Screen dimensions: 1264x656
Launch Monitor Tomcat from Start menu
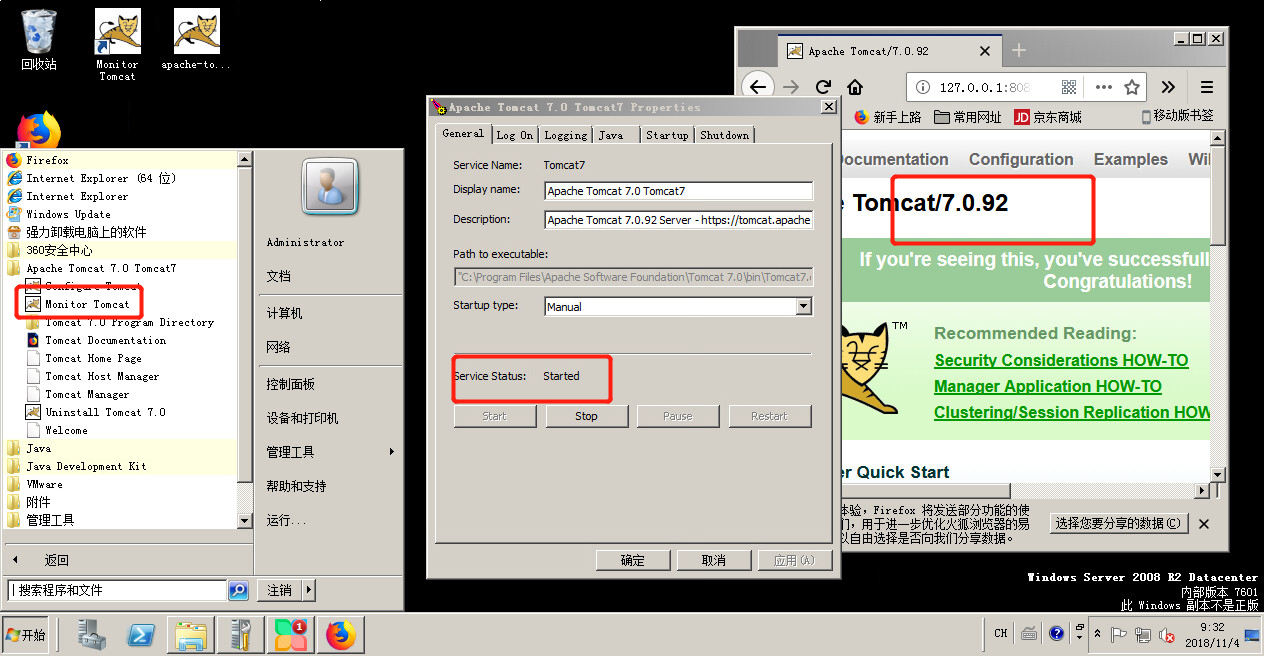[87, 304]
